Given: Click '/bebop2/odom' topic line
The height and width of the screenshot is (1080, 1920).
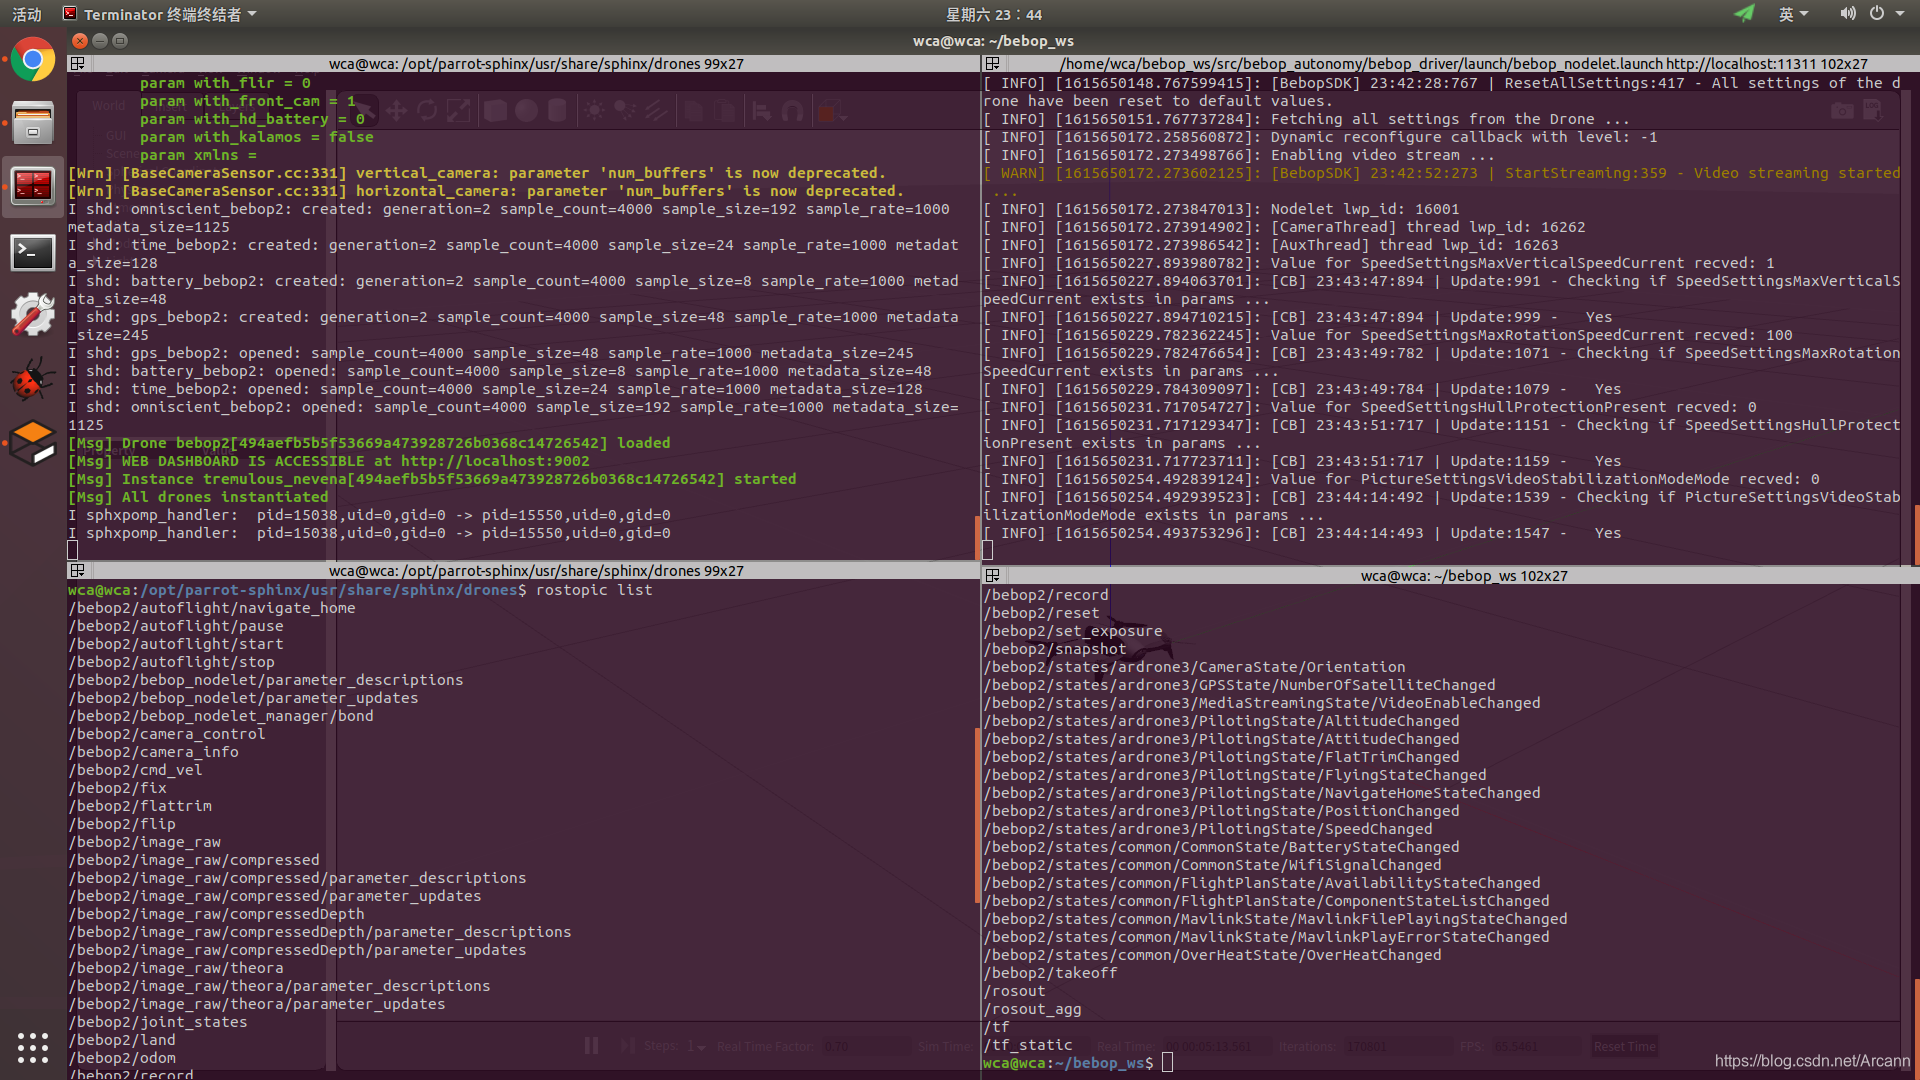Looking at the screenshot, I should [x=122, y=1058].
